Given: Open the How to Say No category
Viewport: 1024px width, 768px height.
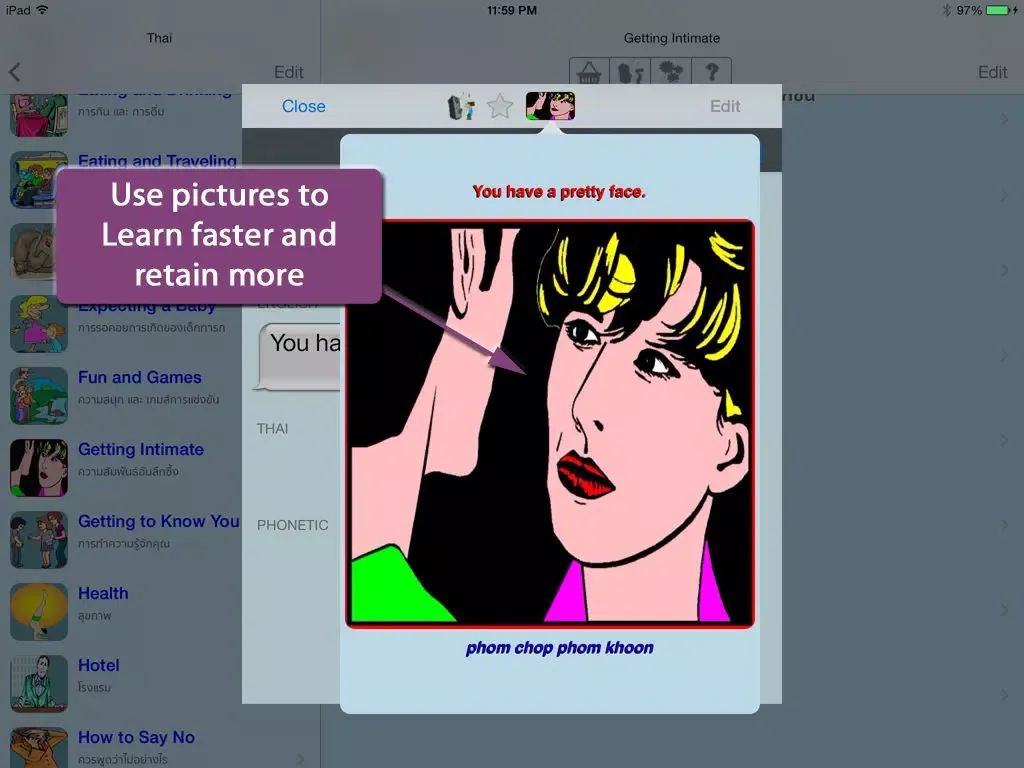Looking at the screenshot, I should (x=160, y=745).
